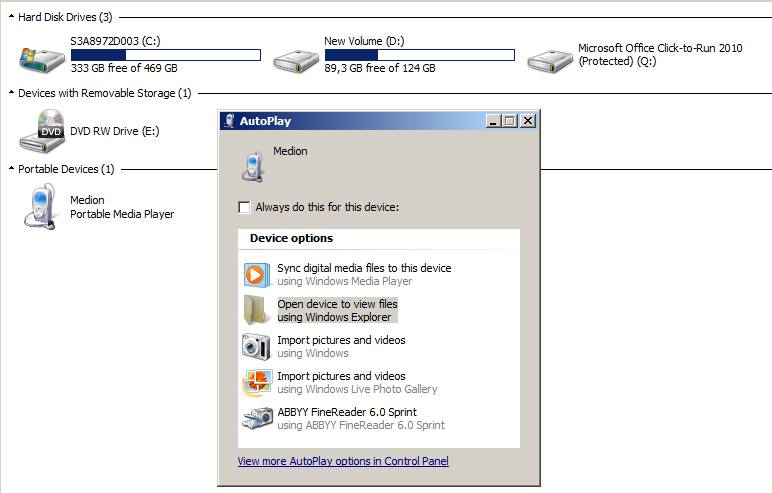The image size is (772, 493).
Task: Click the C: drive capacity bar
Action: click(166, 55)
